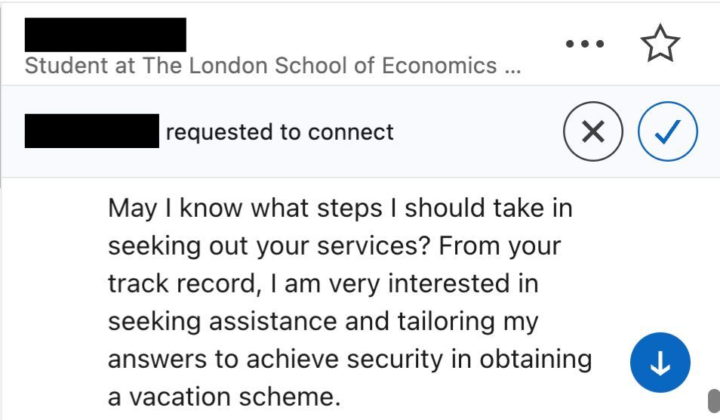This screenshot has width=720, height=420.
Task: Open the sender's profile name in header
Action: [x=105, y=34]
